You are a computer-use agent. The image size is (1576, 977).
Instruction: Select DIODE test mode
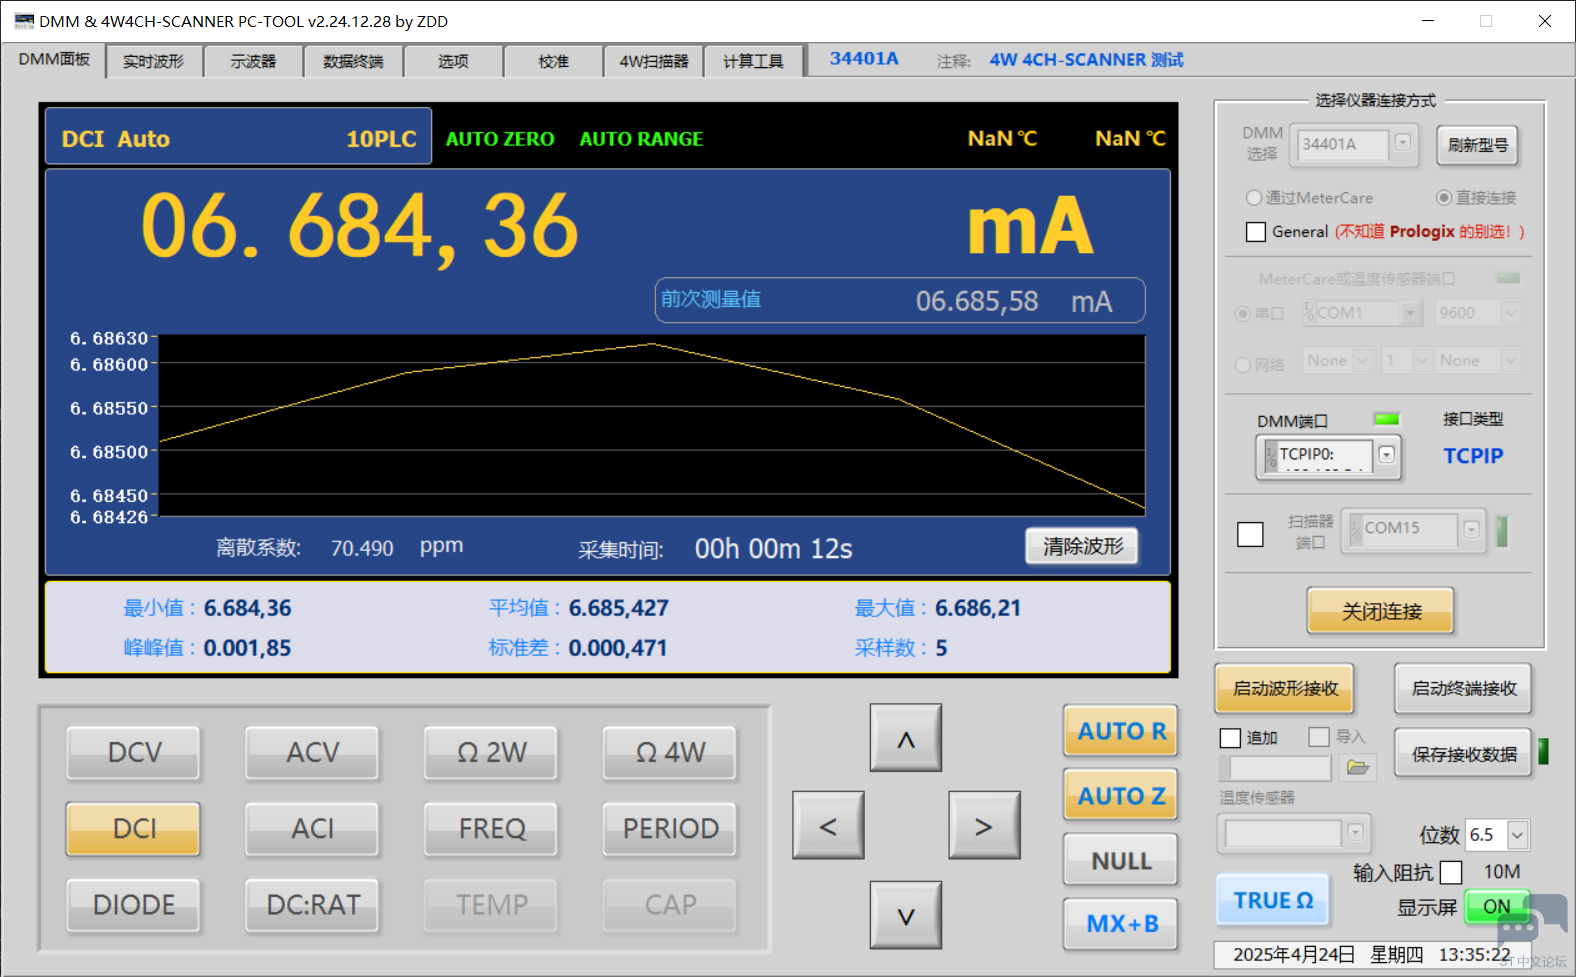pyautogui.click(x=134, y=904)
